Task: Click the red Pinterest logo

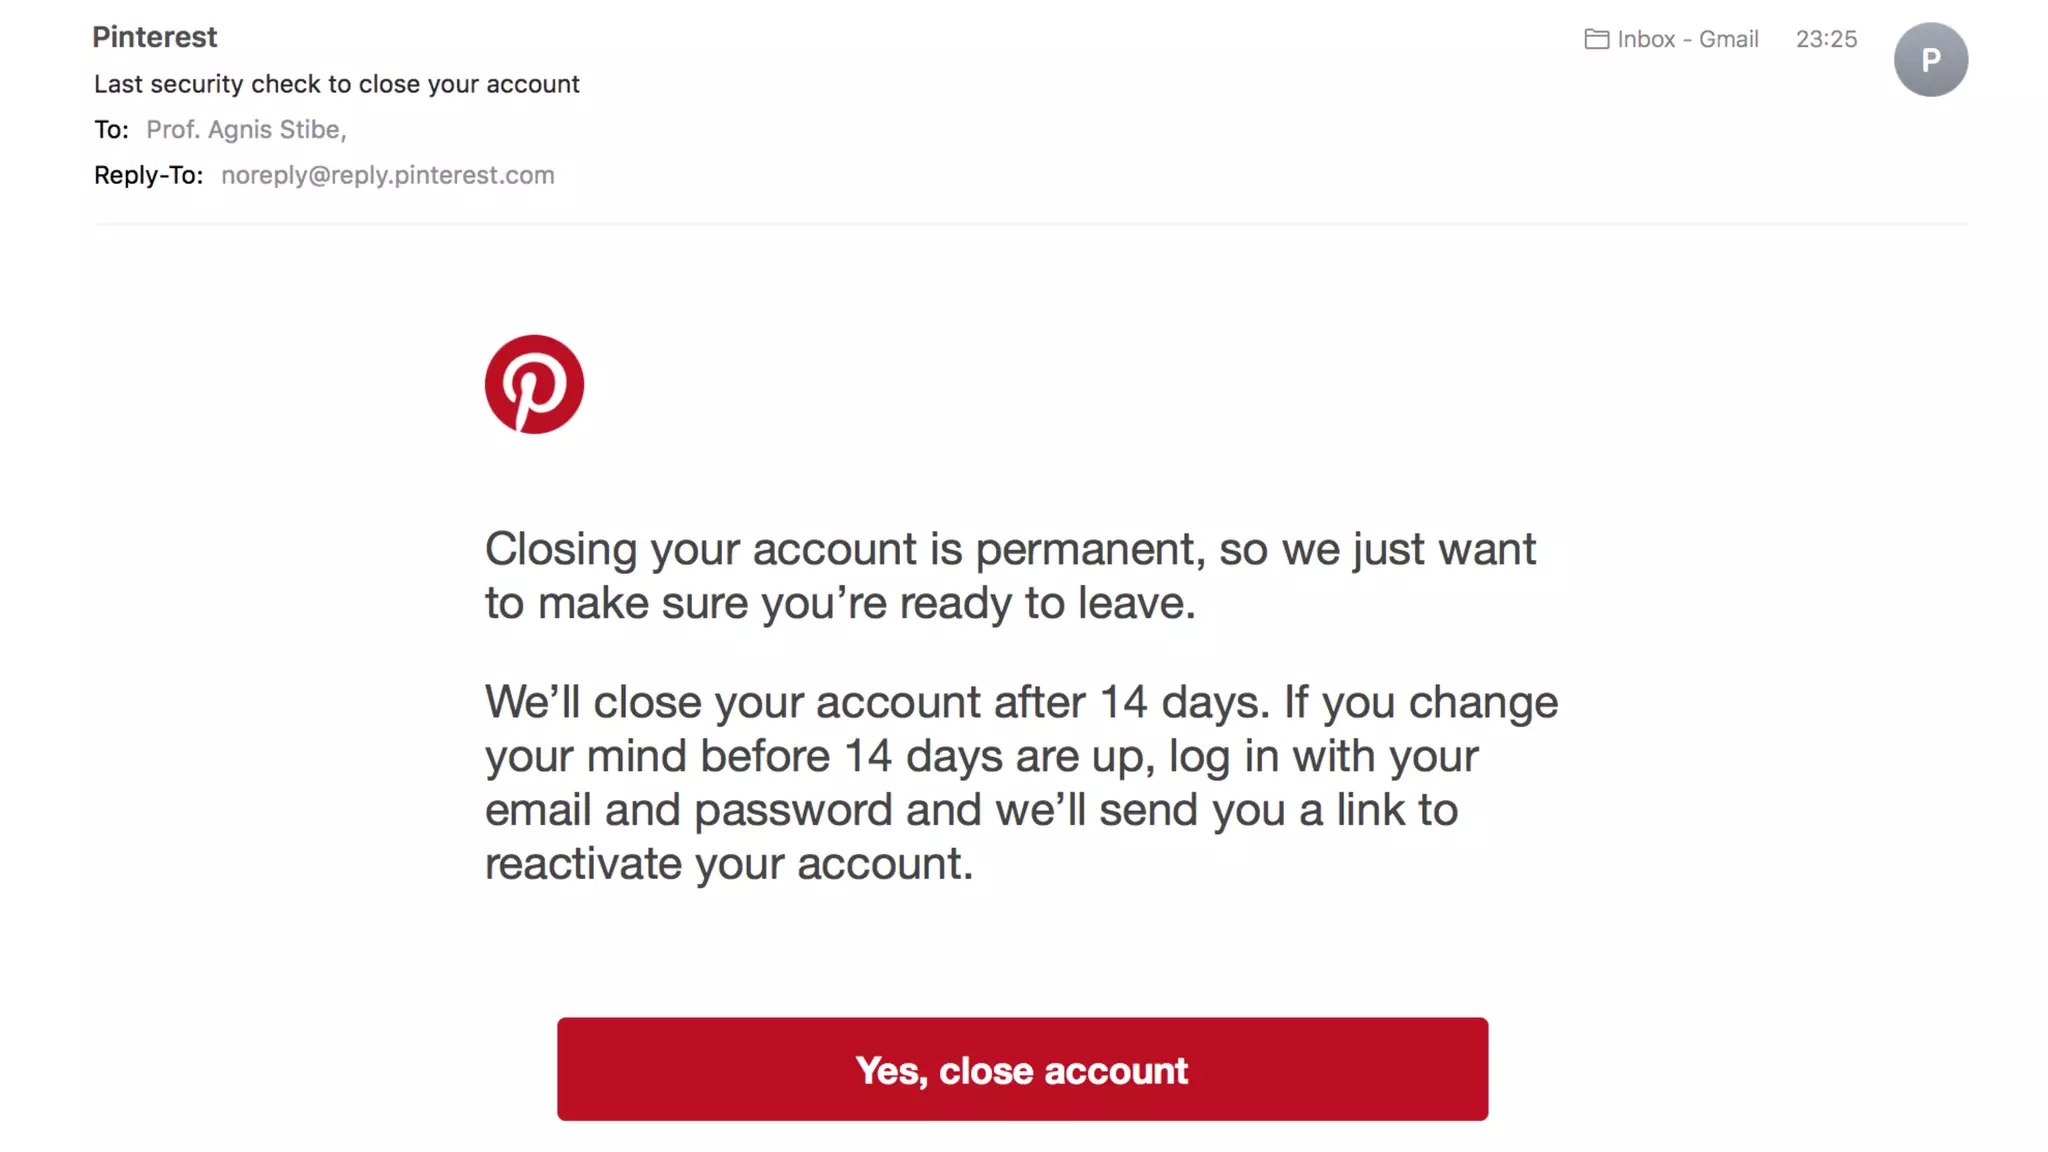Action: [534, 384]
